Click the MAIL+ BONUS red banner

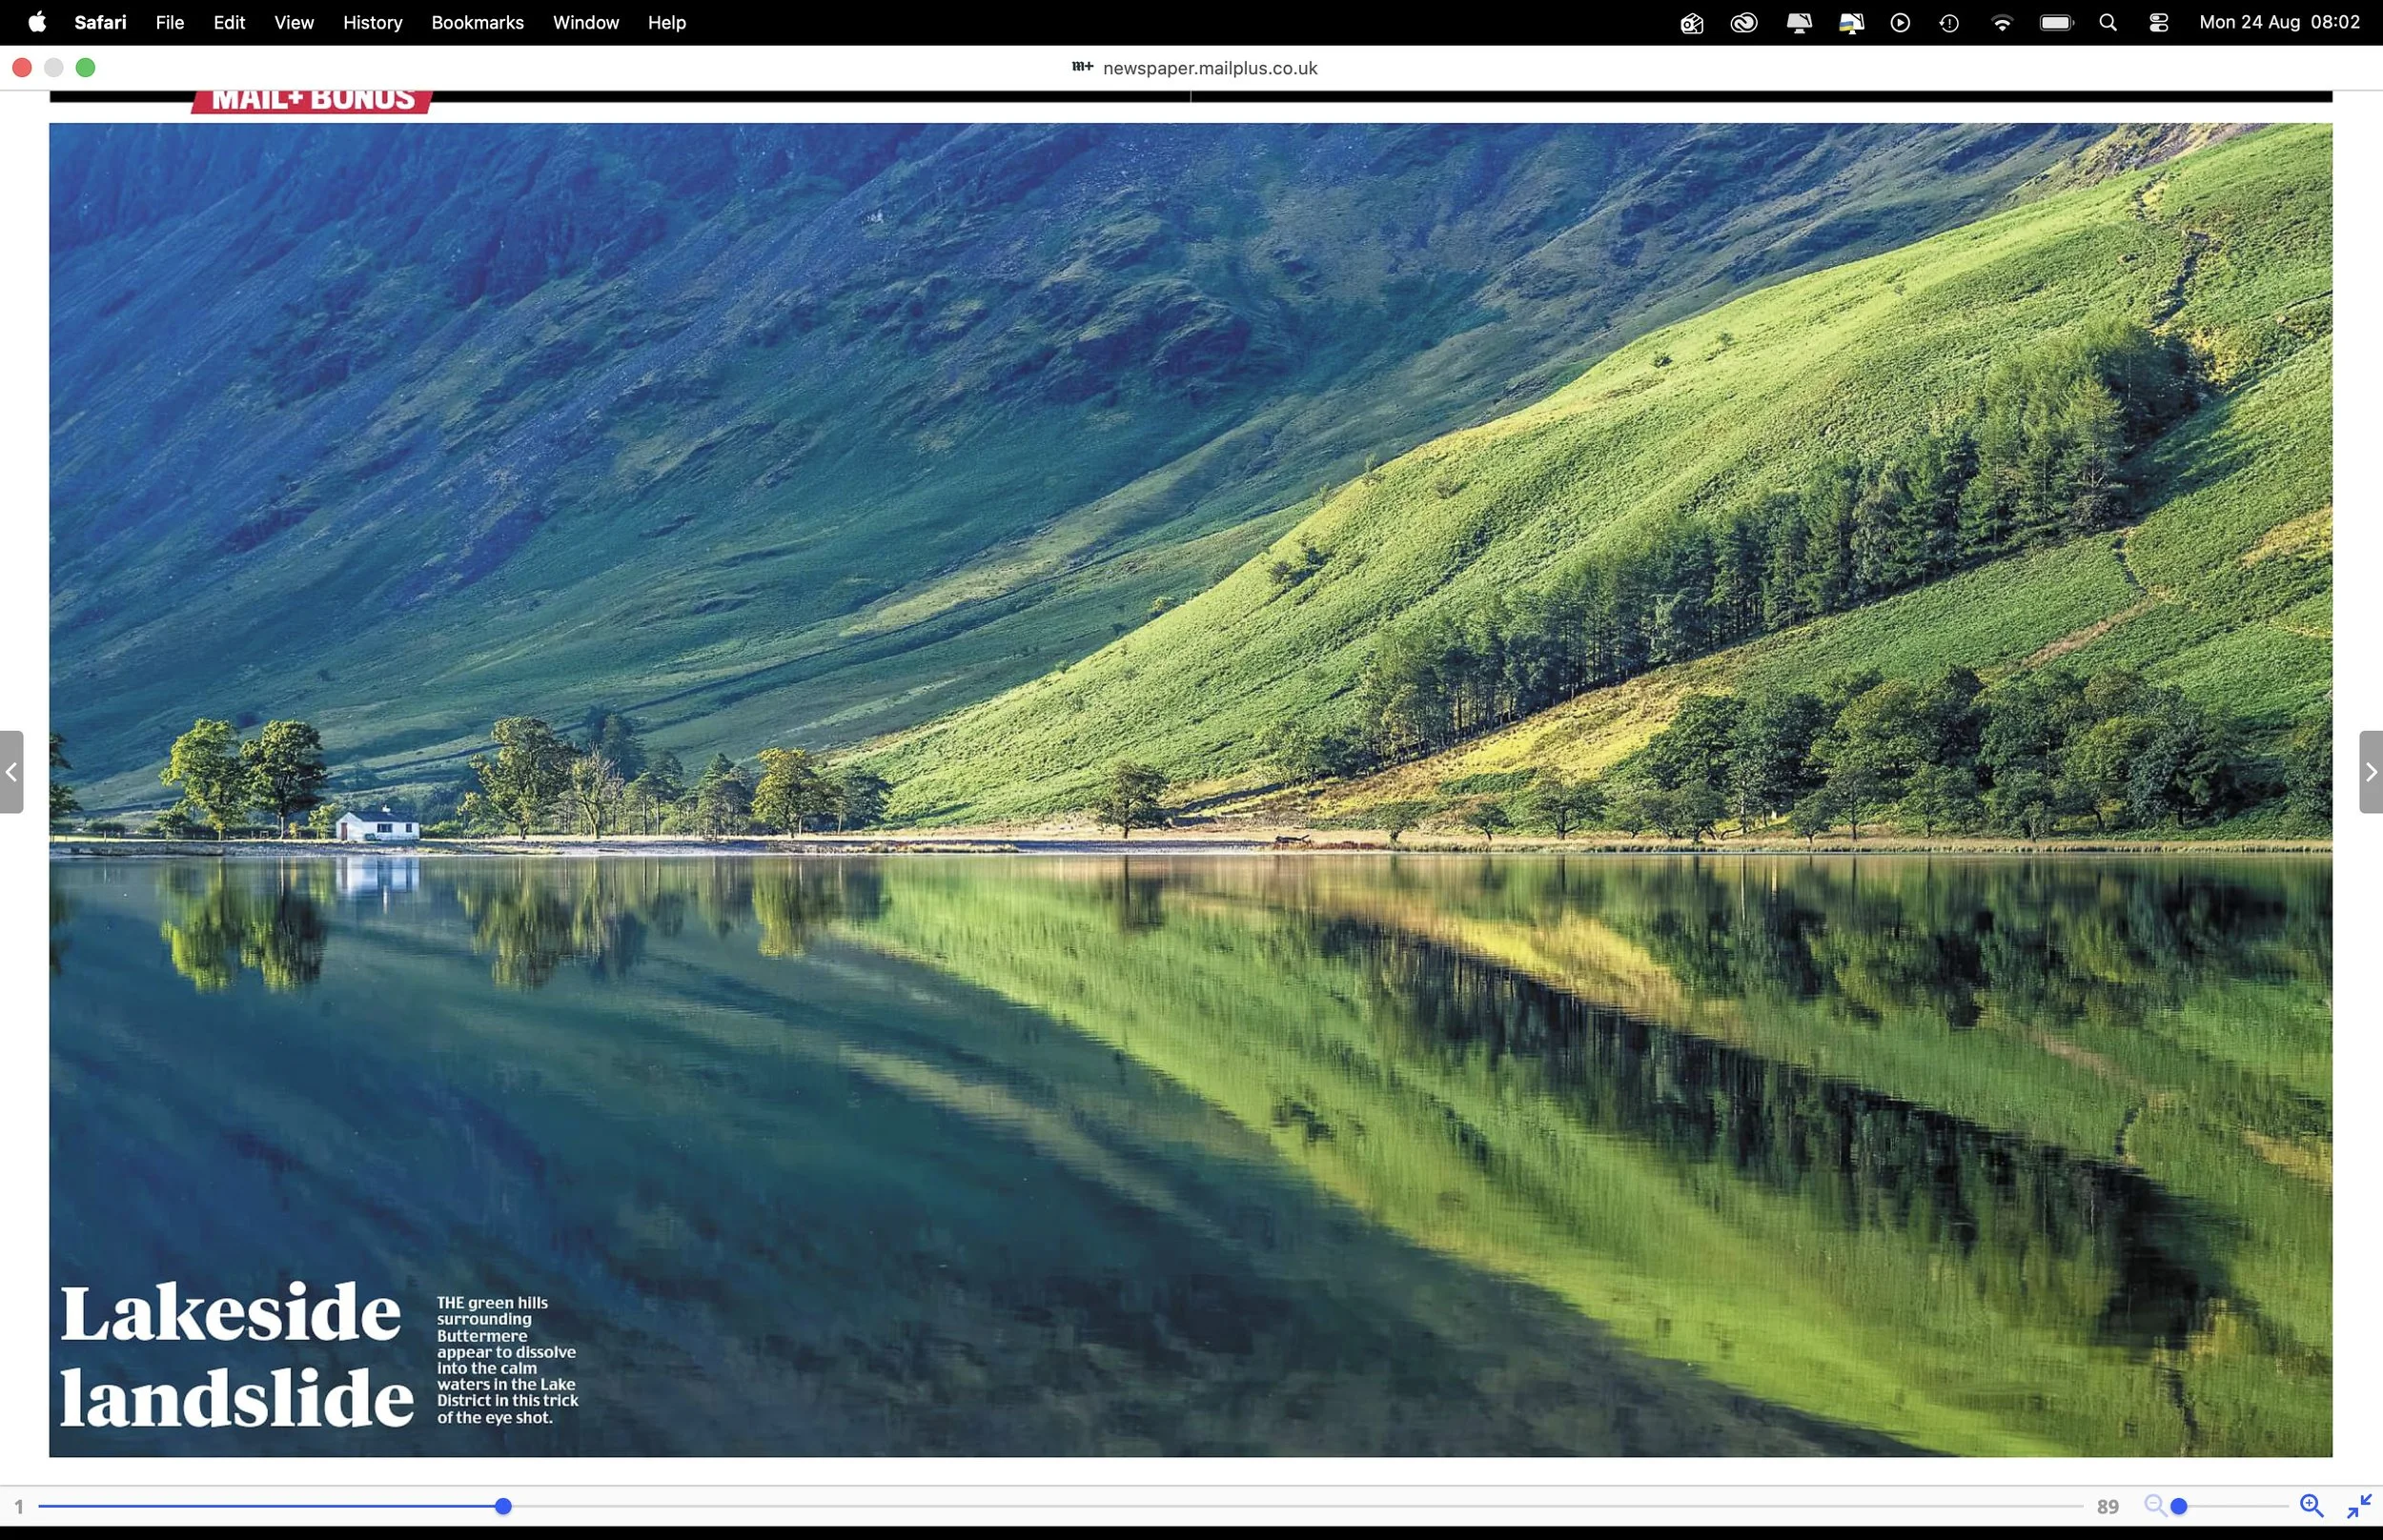click(x=312, y=100)
